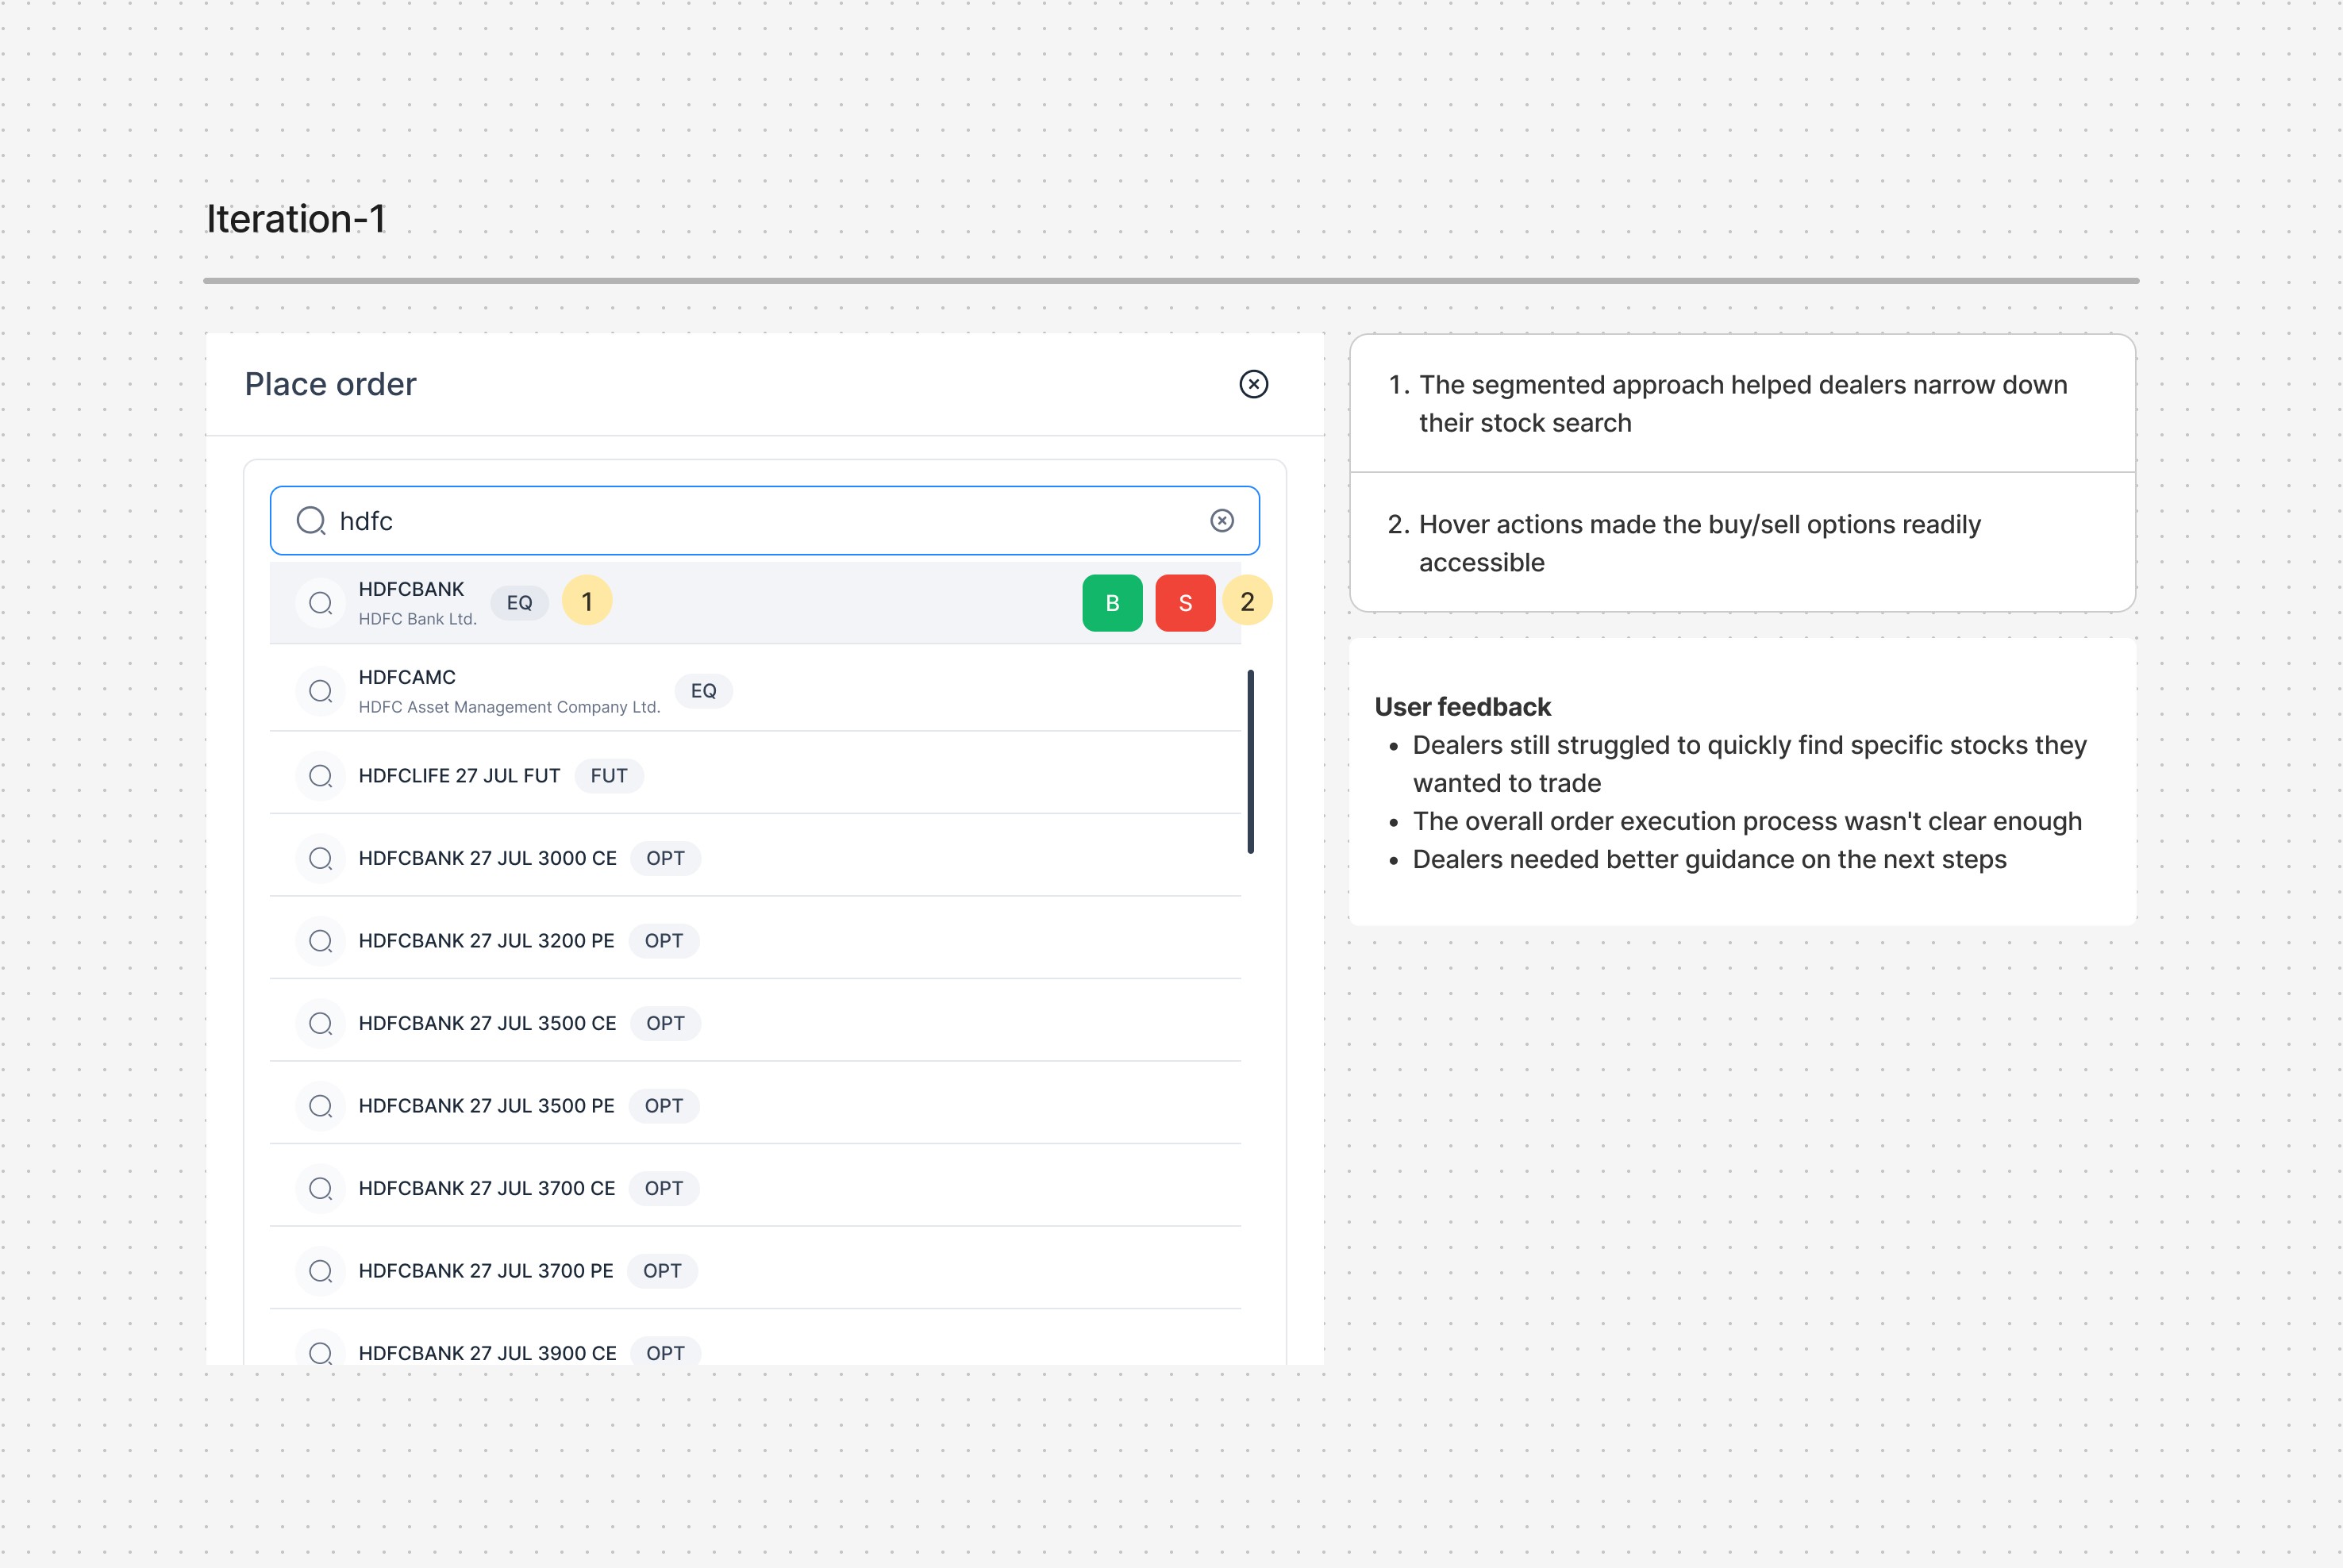
Task: Close the Place order dialog
Action: (x=1253, y=384)
